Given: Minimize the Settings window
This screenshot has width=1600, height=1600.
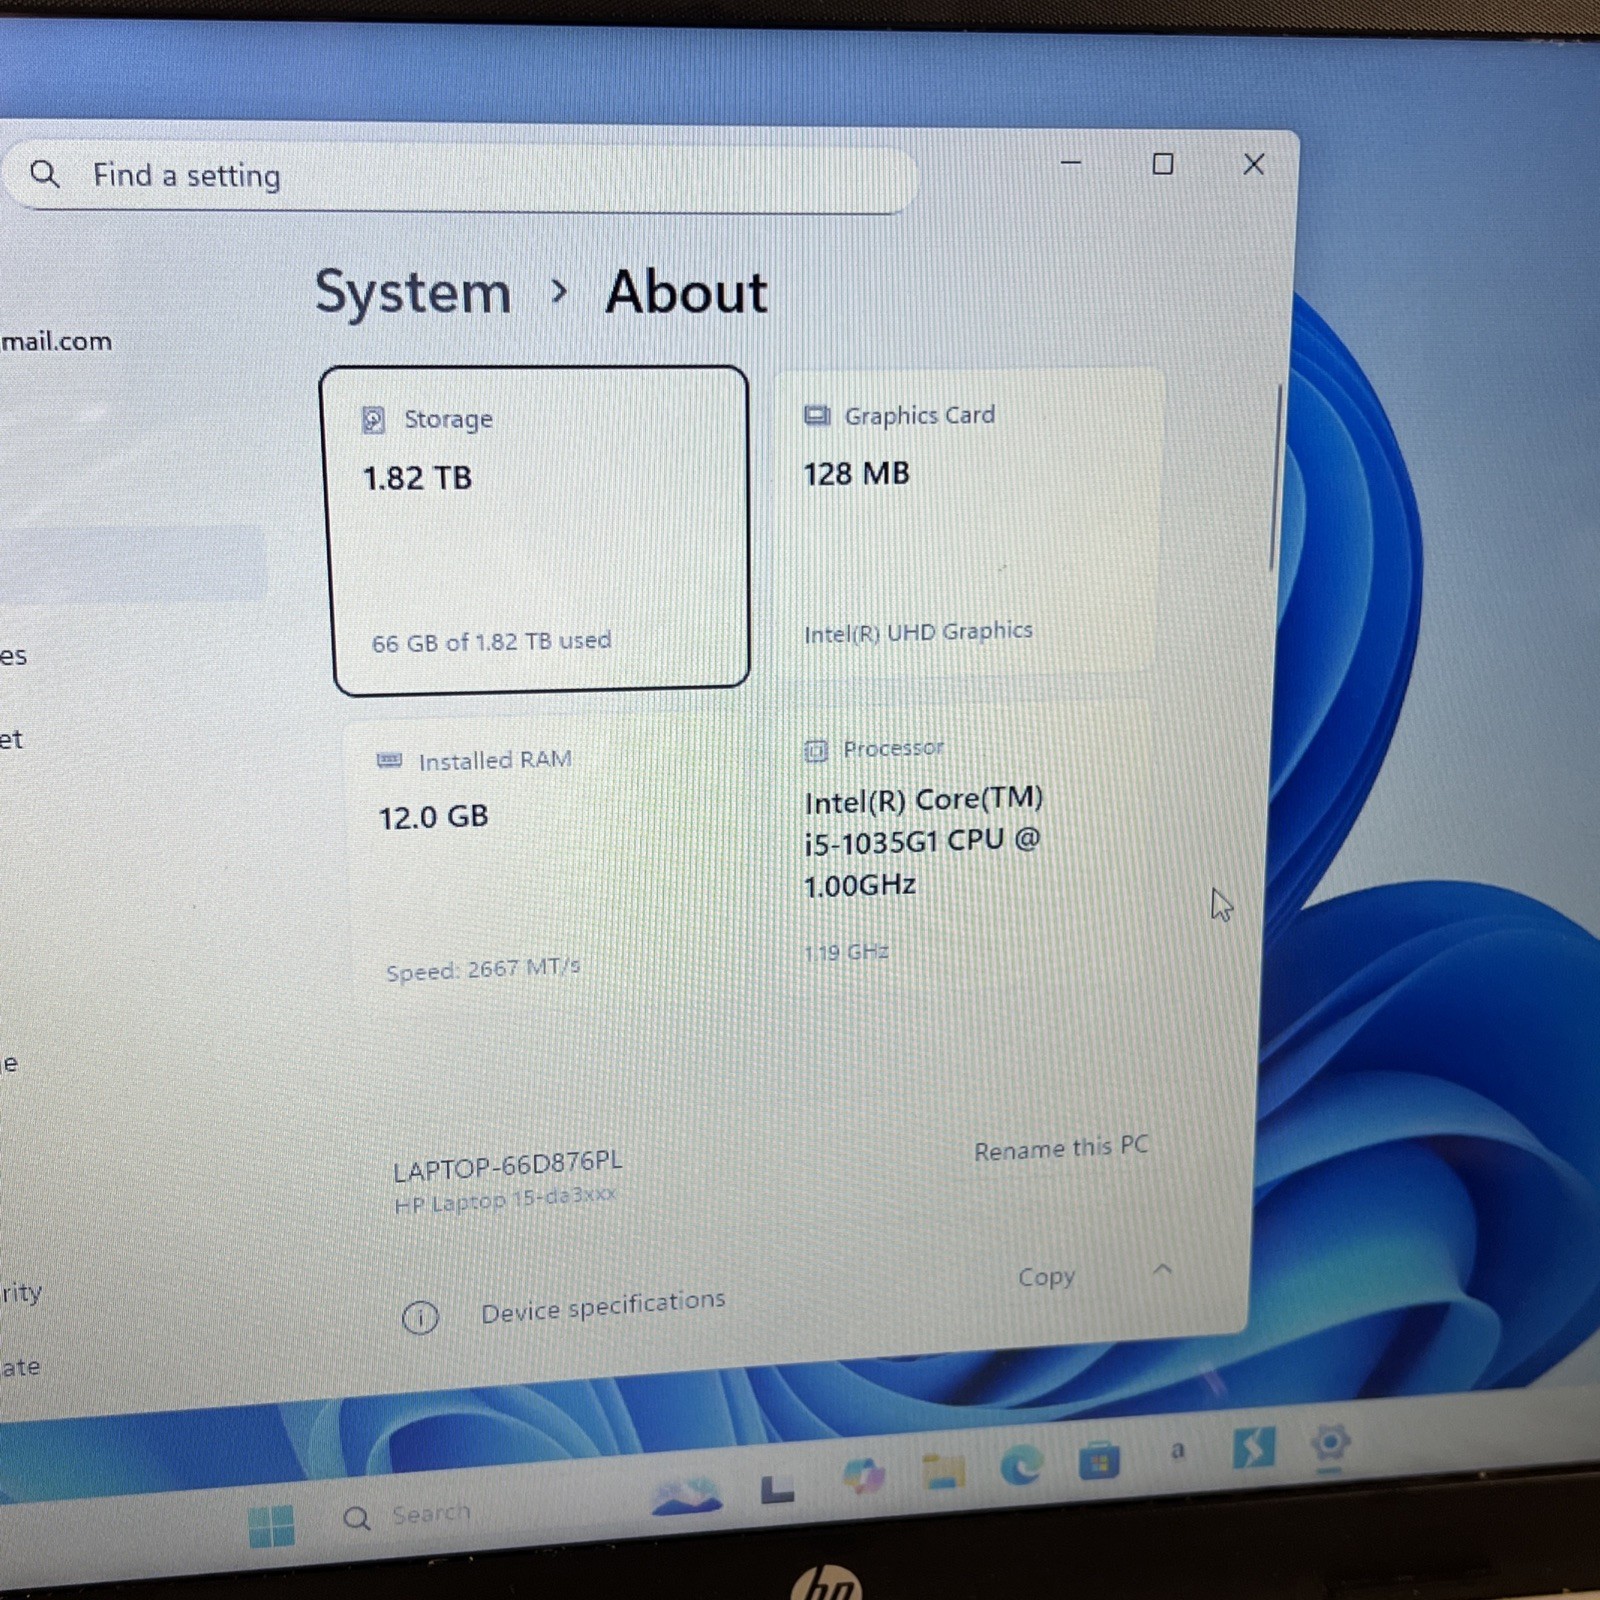Looking at the screenshot, I should click(x=1071, y=162).
